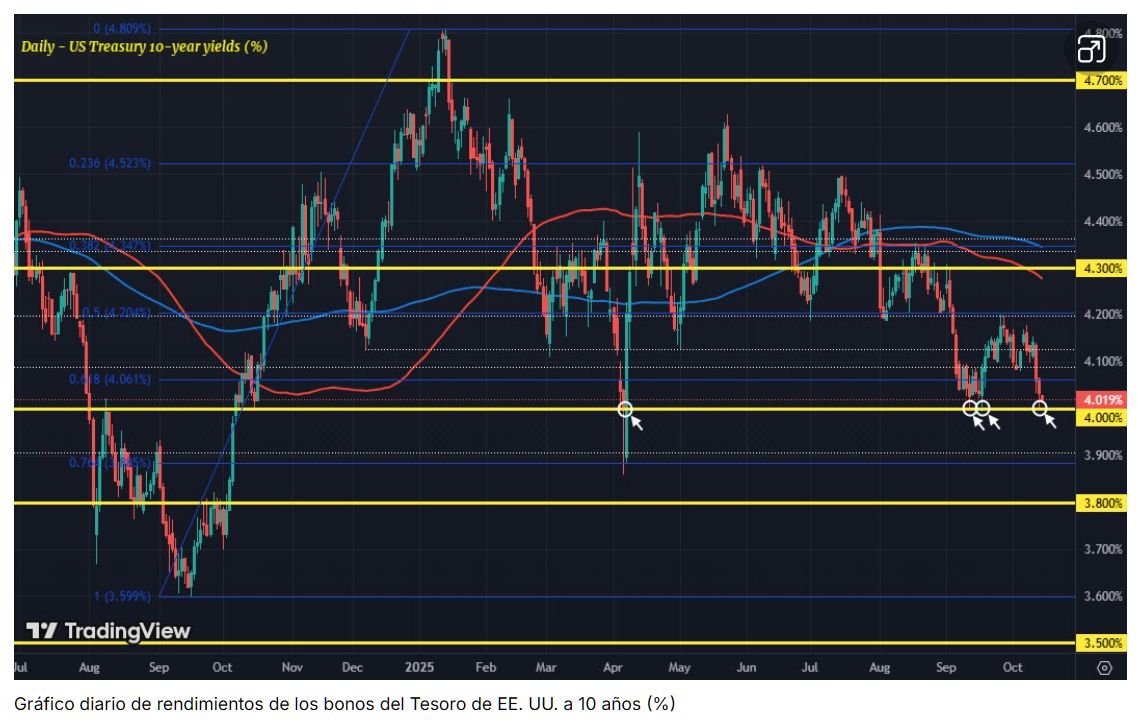Click the Spanish chart caption text
The width and height of the screenshot is (1142, 722).
[344, 704]
